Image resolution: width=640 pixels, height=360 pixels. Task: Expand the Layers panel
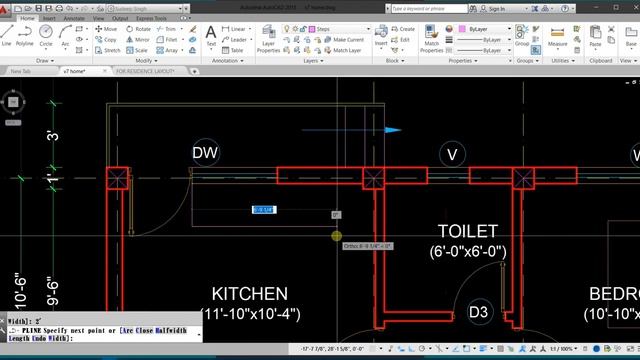click(313, 60)
